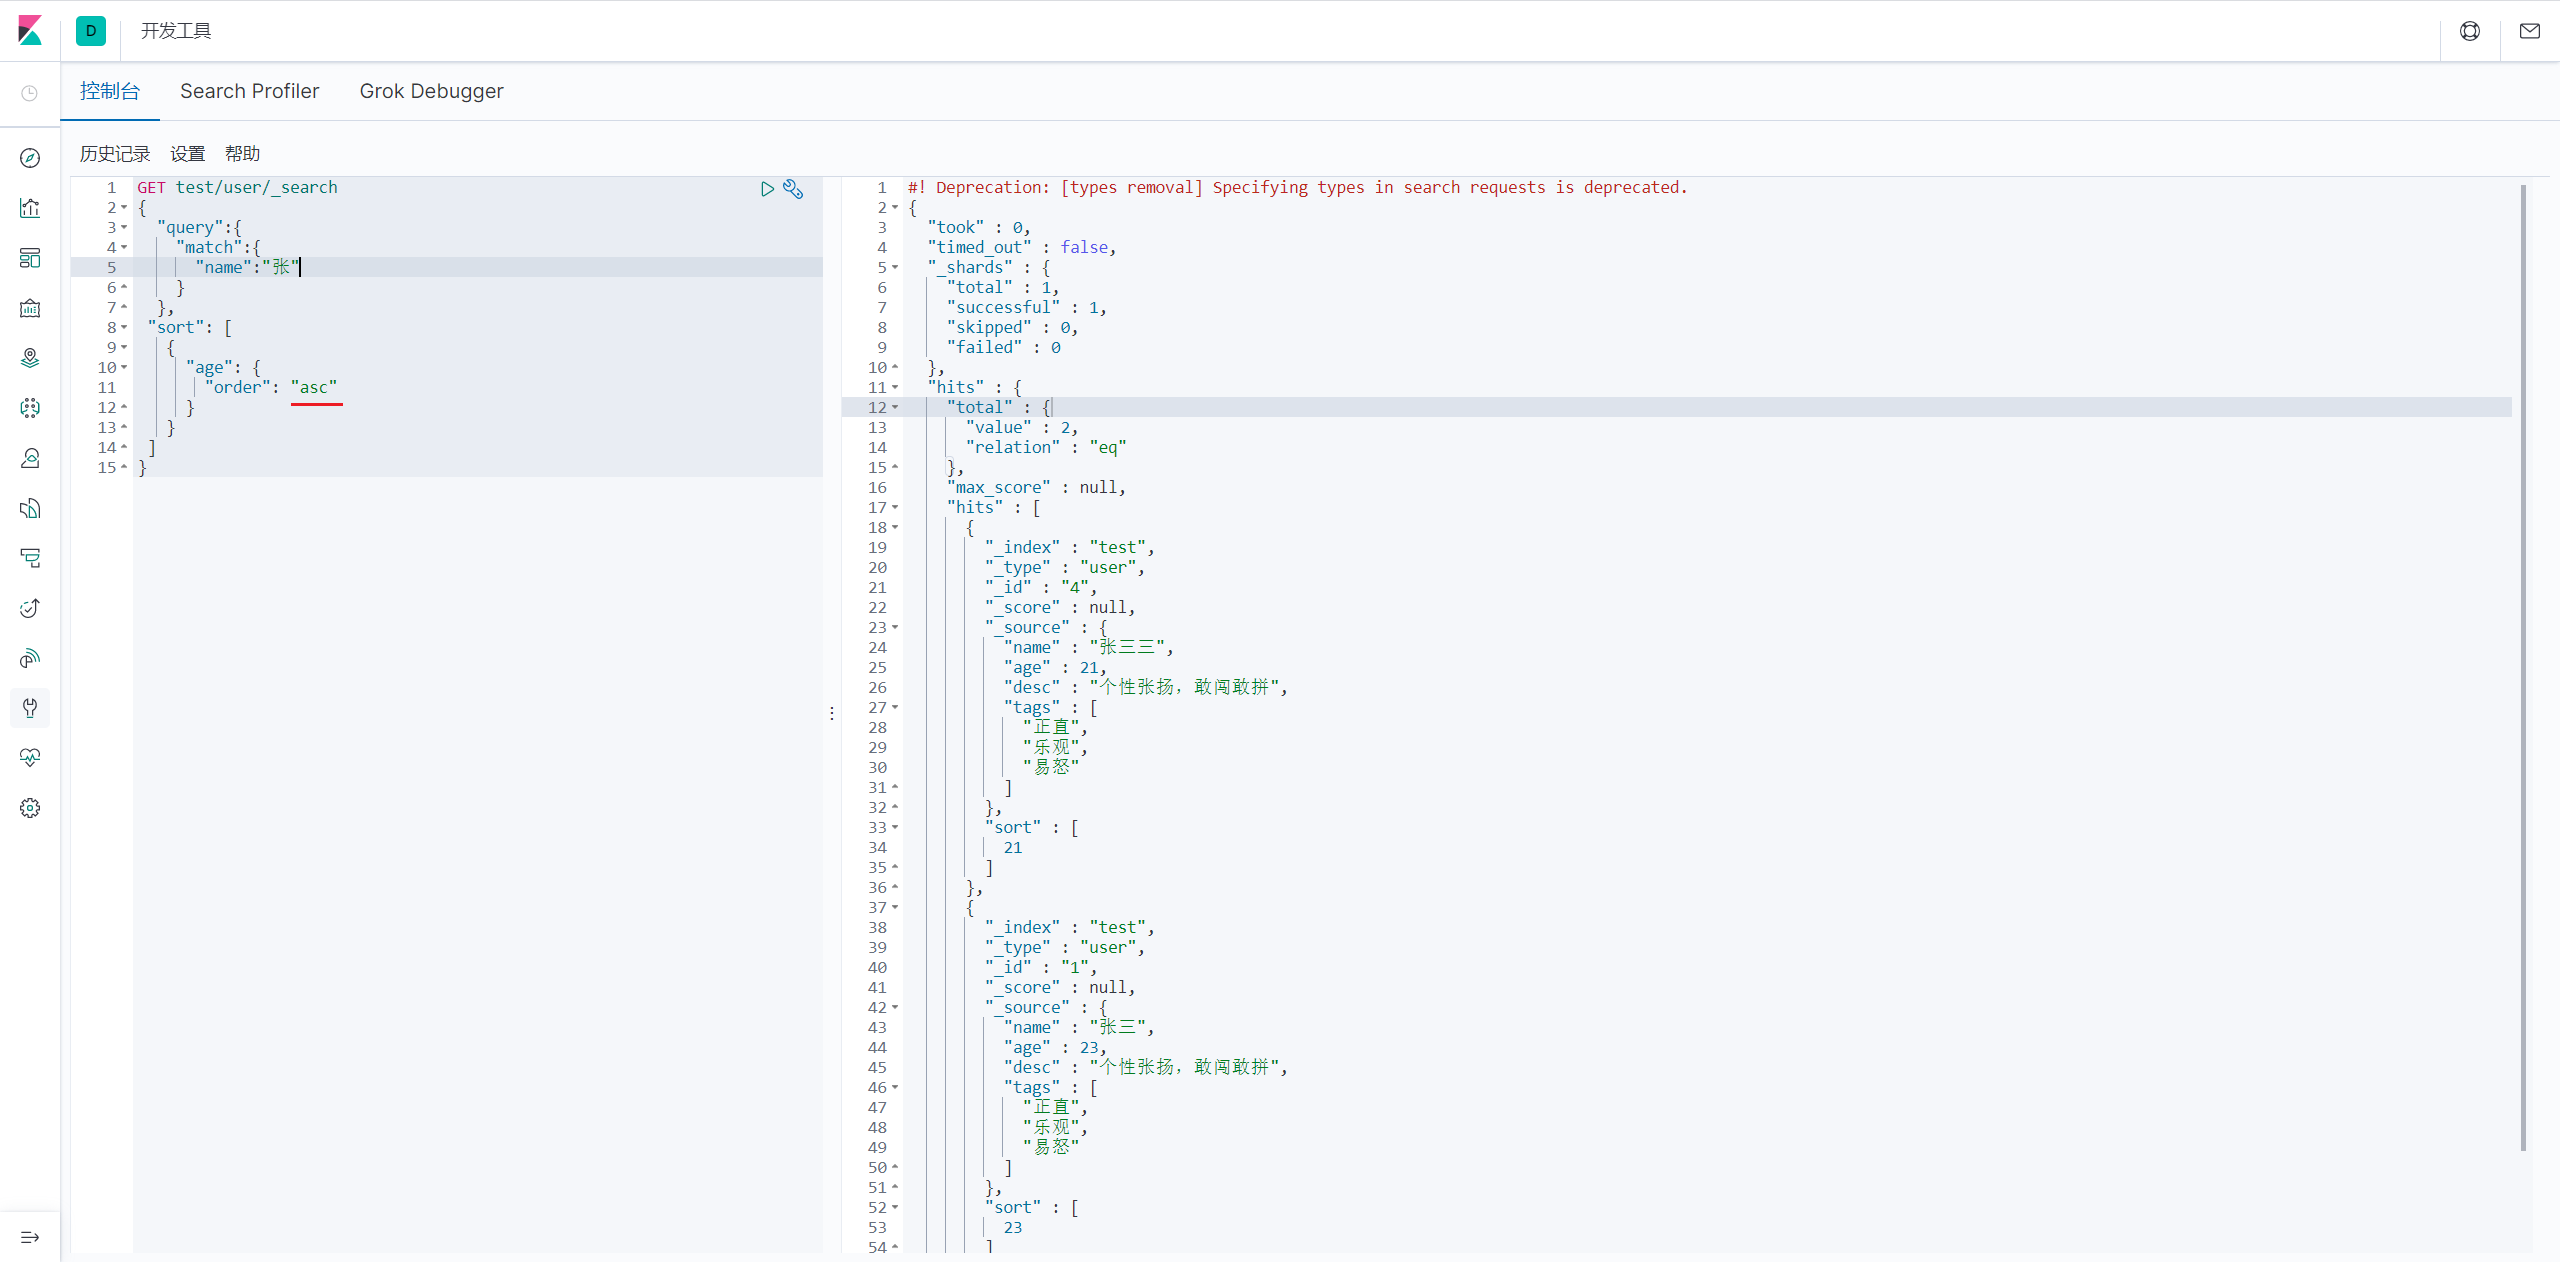Open Management from the gear sidebar icon
Image resolution: width=2560 pixels, height=1262 pixels.
pyautogui.click(x=30, y=808)
